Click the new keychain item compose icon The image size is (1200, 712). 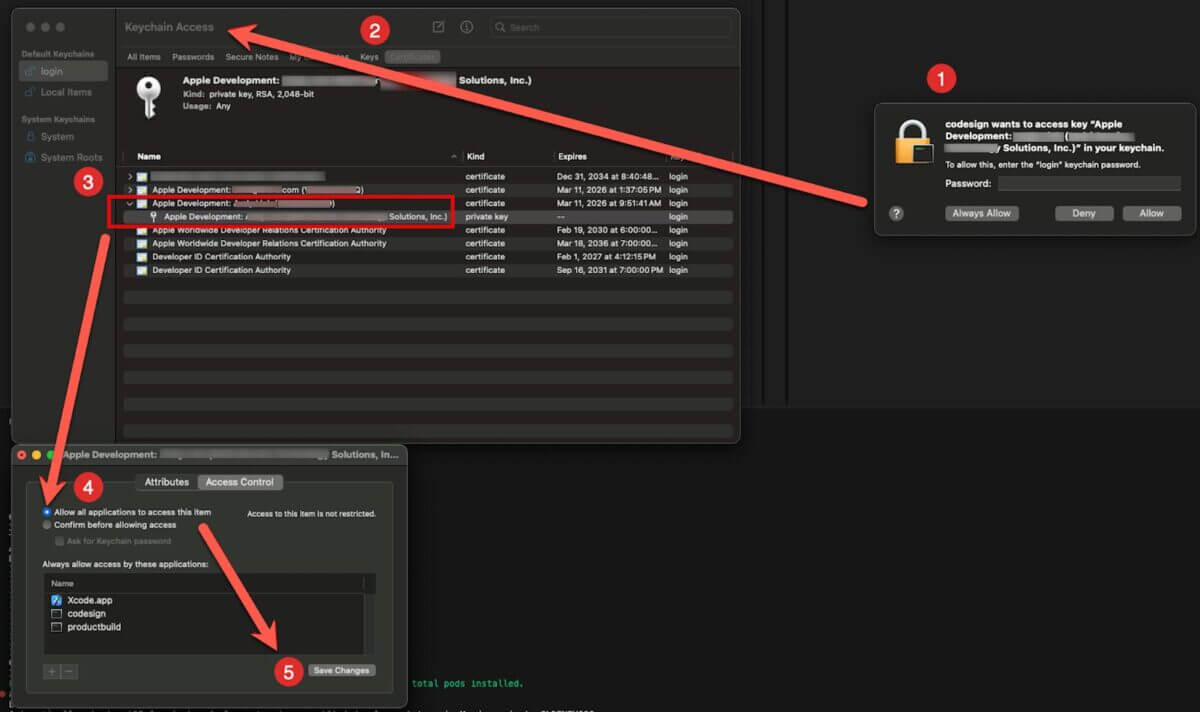pos(438,27)
